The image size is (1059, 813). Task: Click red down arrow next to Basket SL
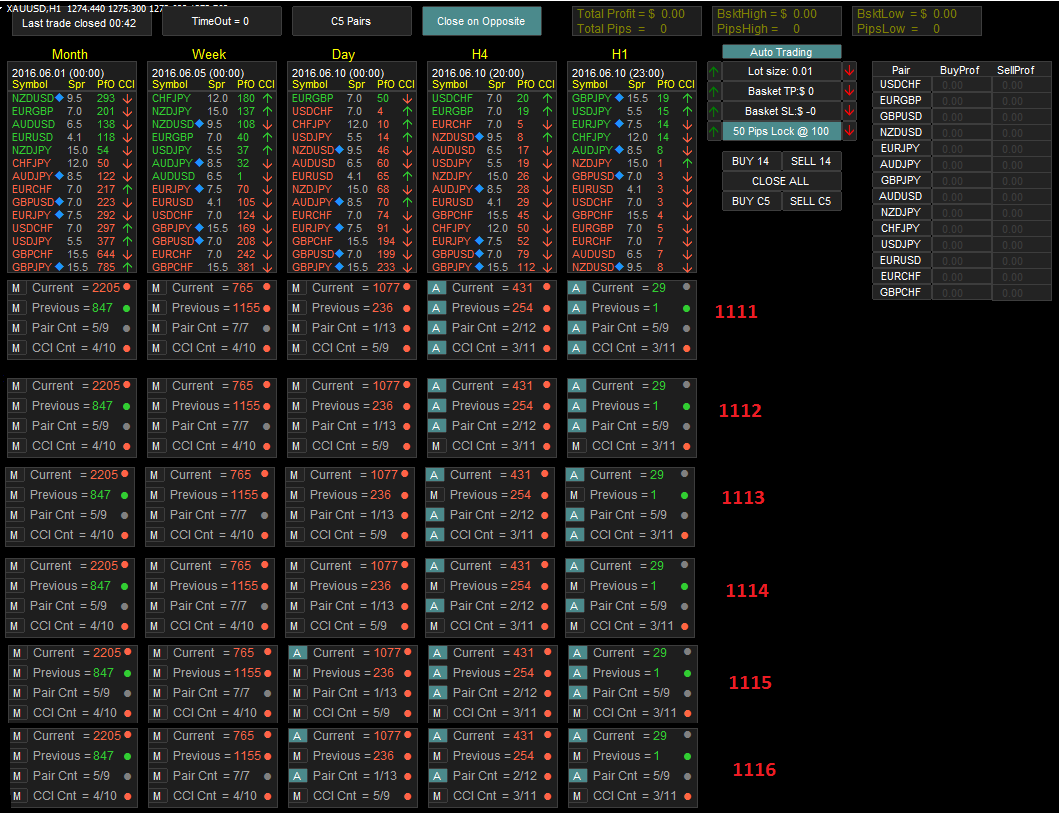coord(849,111)
